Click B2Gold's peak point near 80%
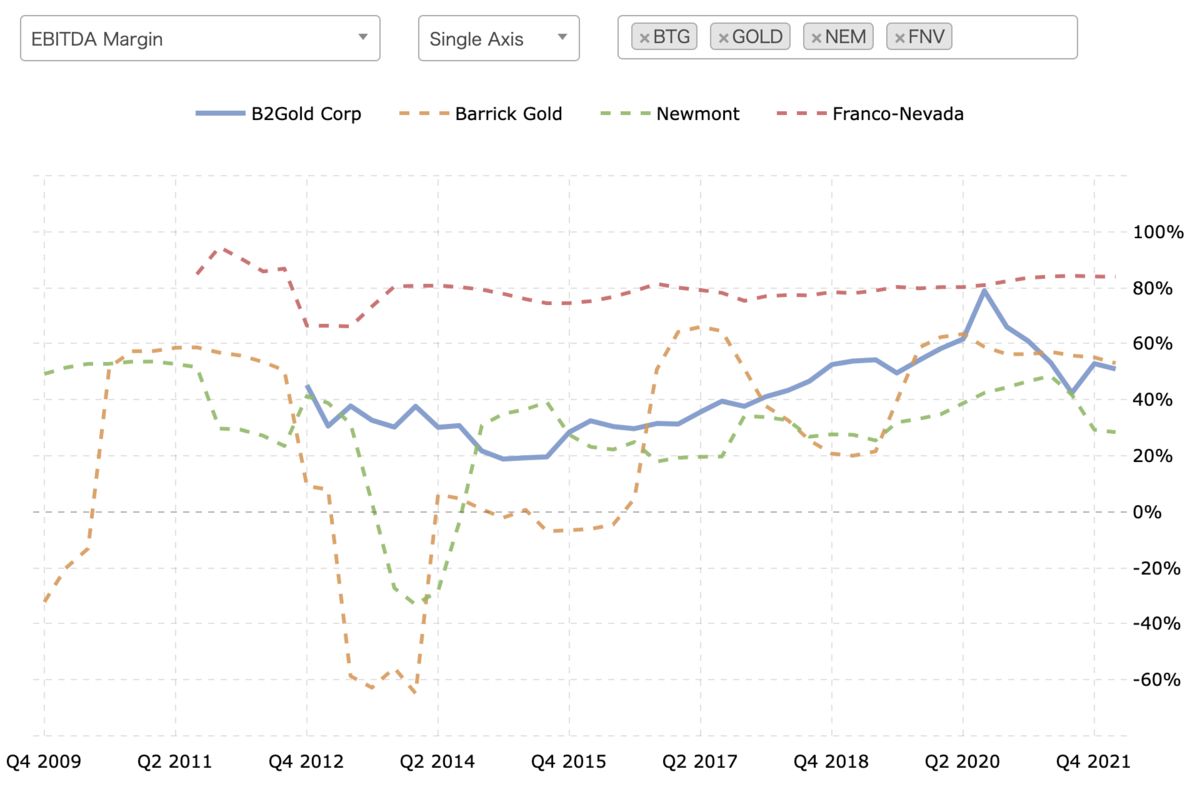The image size is (1200, 809). point(985,291)
